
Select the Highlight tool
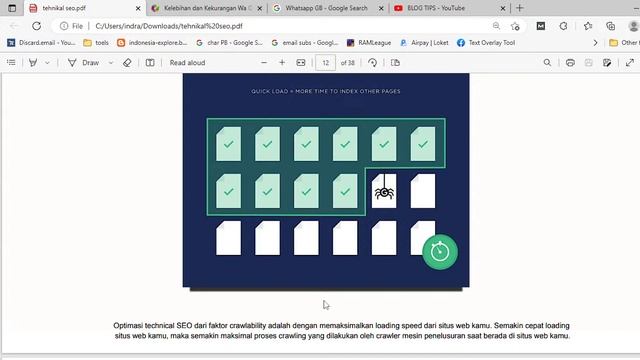click(x=33, y=62)
